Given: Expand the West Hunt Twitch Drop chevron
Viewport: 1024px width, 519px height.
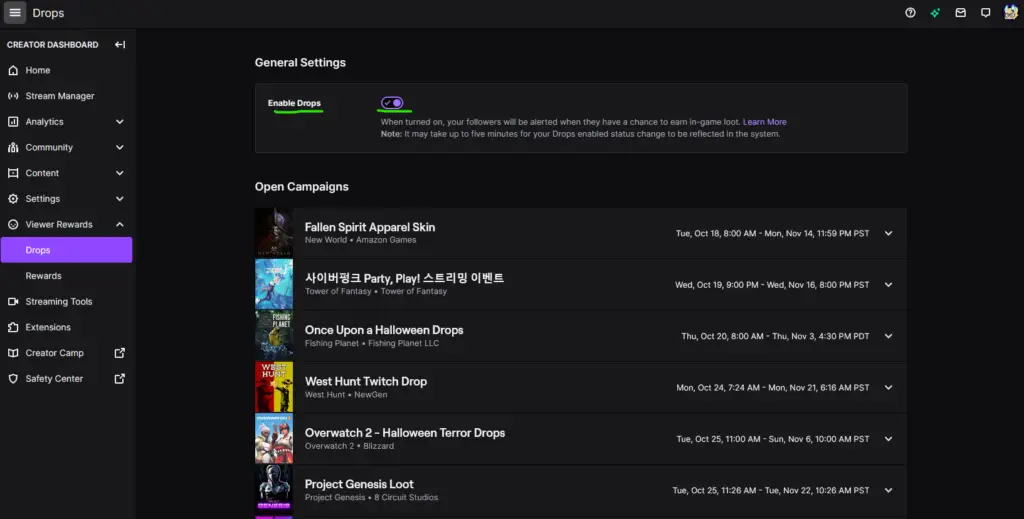Looking at the screenshot, I should (888, 387).
